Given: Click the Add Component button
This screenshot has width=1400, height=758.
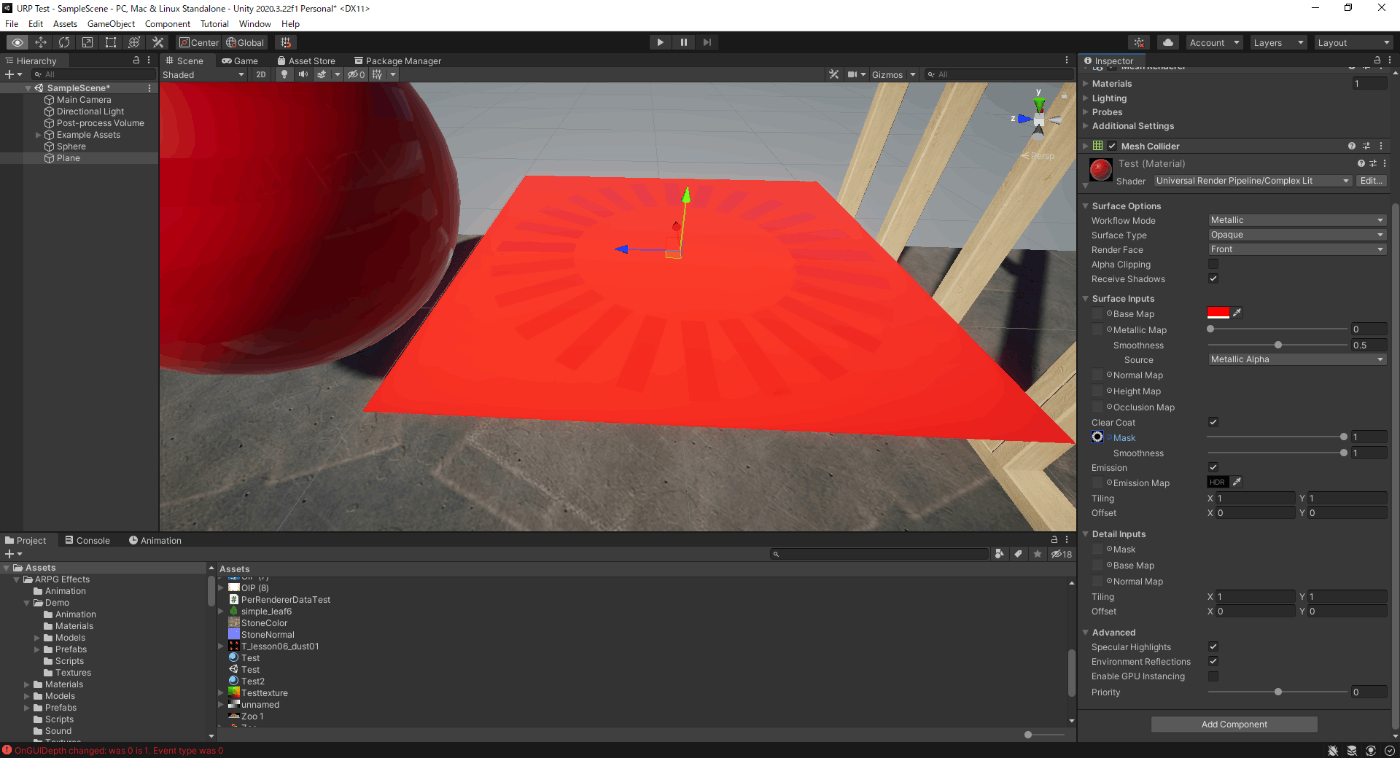Looking at the screenshot, I should click(x=1234, y=724).
